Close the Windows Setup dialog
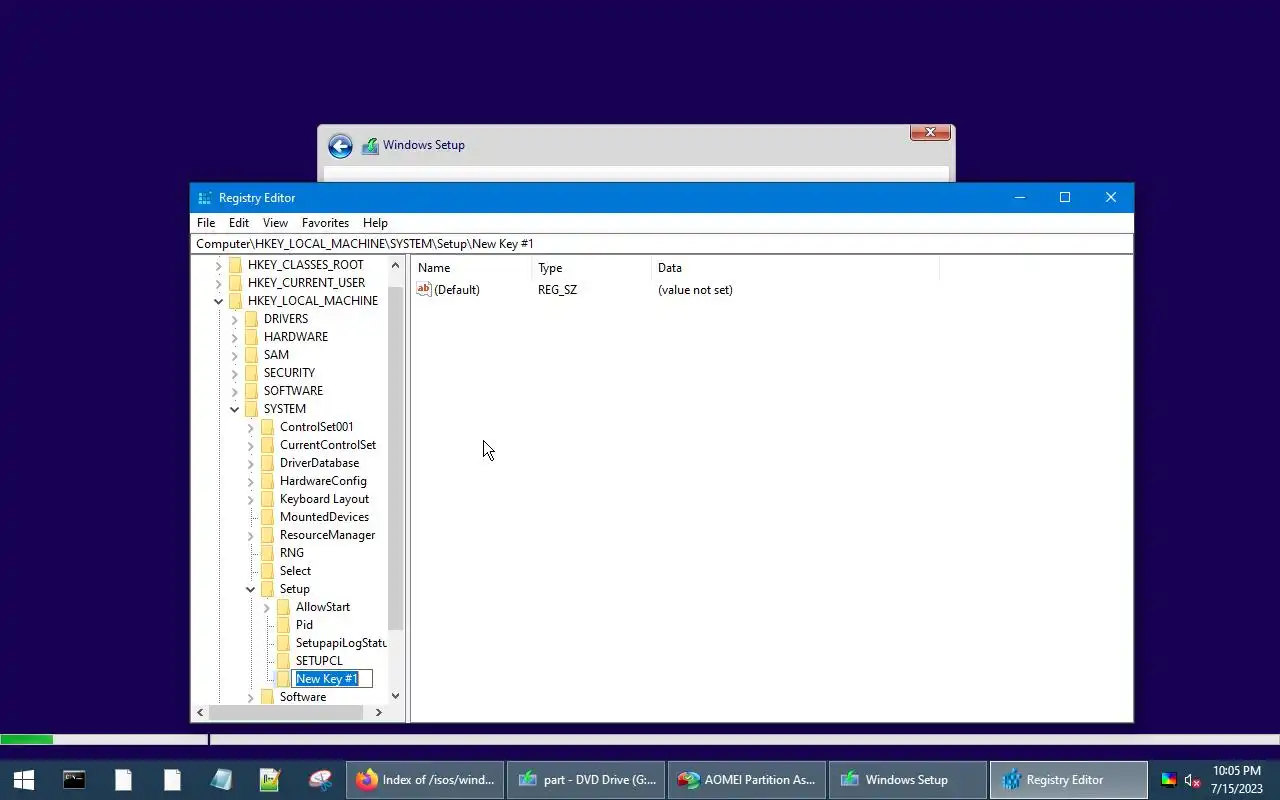 point(930,132)
